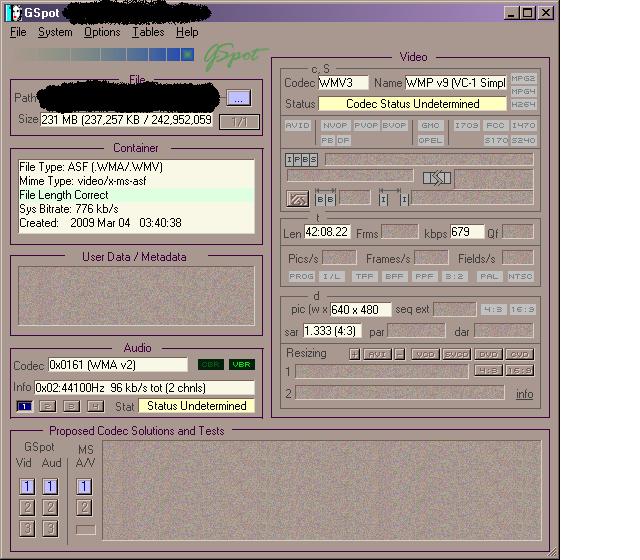640x560 pixels.
Task: Click the PROG indicator
Action: (301, 276)
